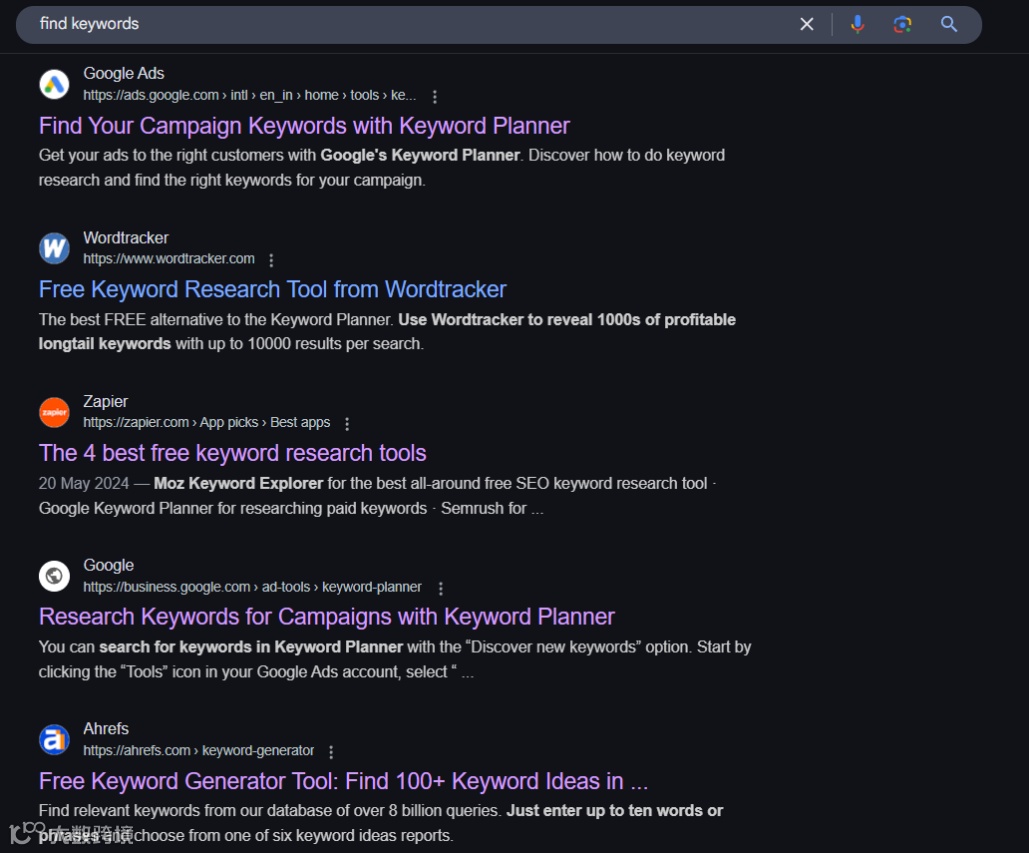Click the 'Wordtracker' site name

[x=125, y=238]
